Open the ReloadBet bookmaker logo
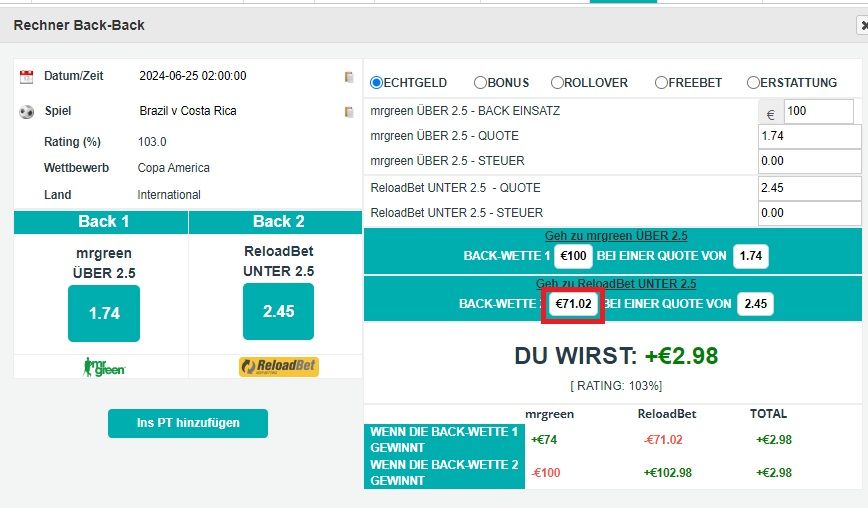The height and width of the screenshot is (508, 868). coord(279,366)
